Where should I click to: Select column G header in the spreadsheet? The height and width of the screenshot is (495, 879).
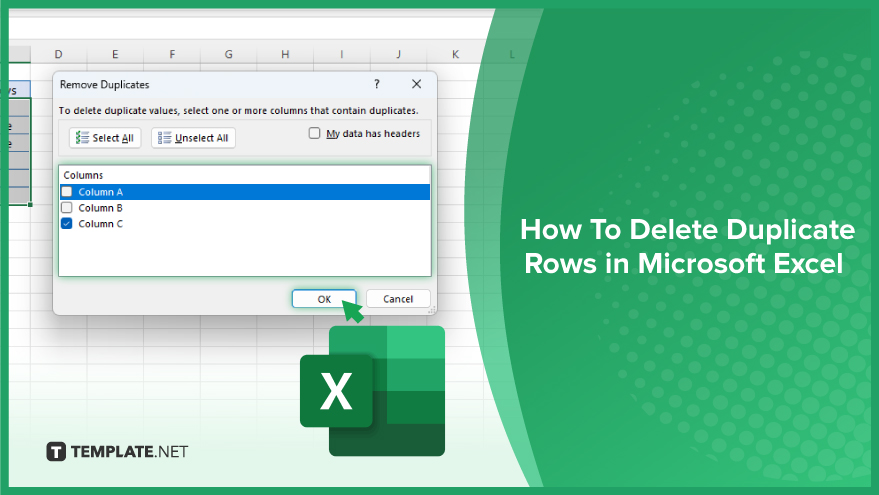229,54
